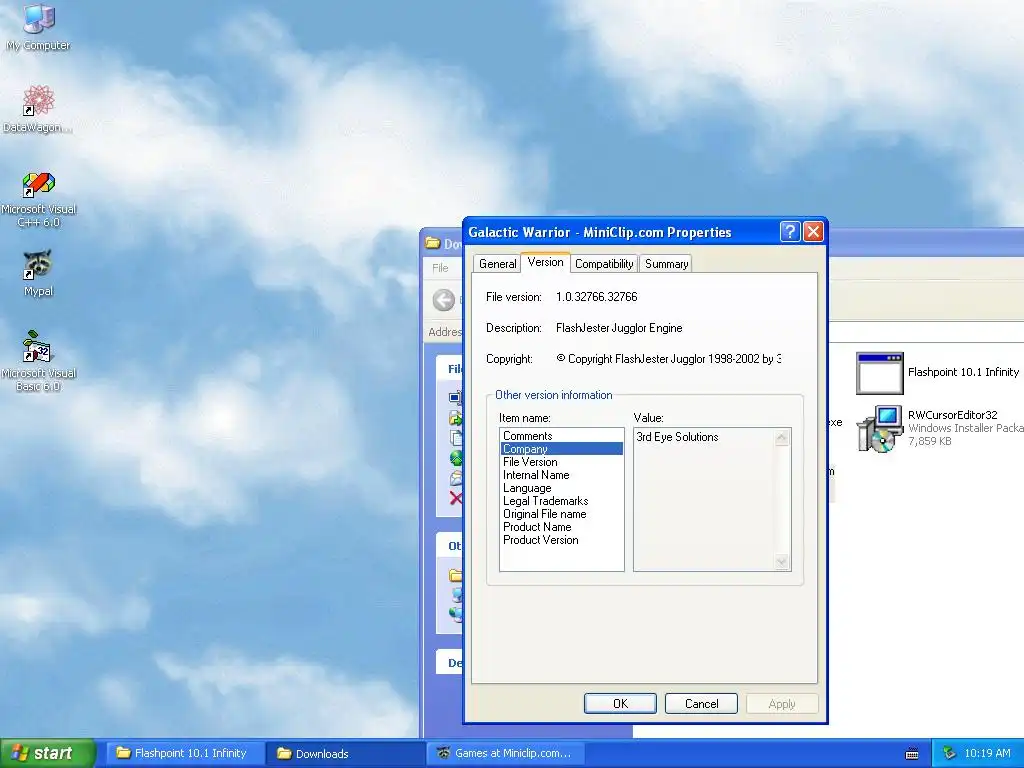Click the keyboard icon in system tray
This screenshot has width=1024, height=768.
(x=912, y=754)
